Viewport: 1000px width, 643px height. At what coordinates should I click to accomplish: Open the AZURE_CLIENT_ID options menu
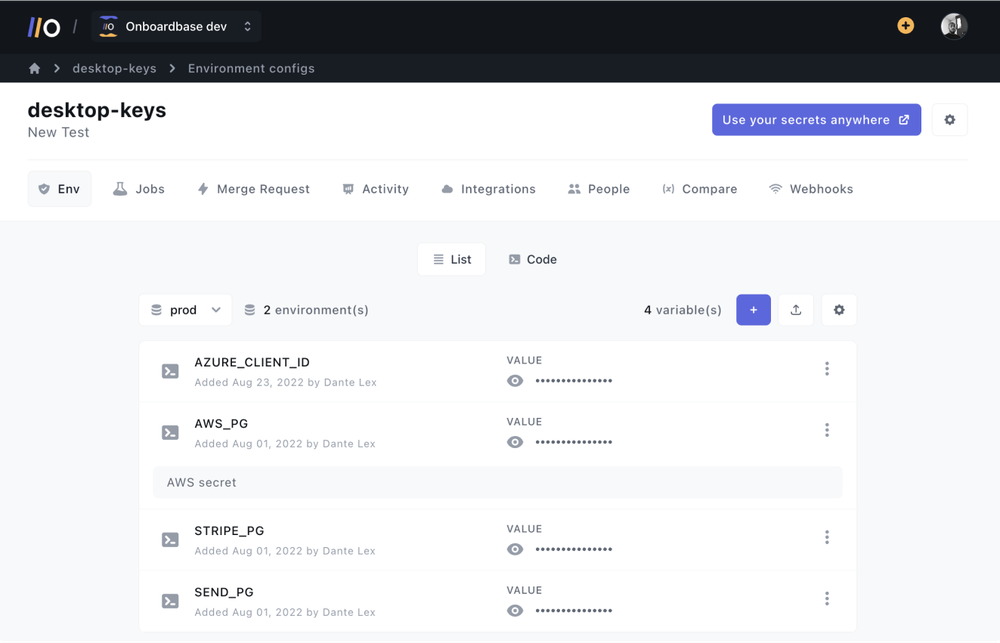[x=827, y=368]
